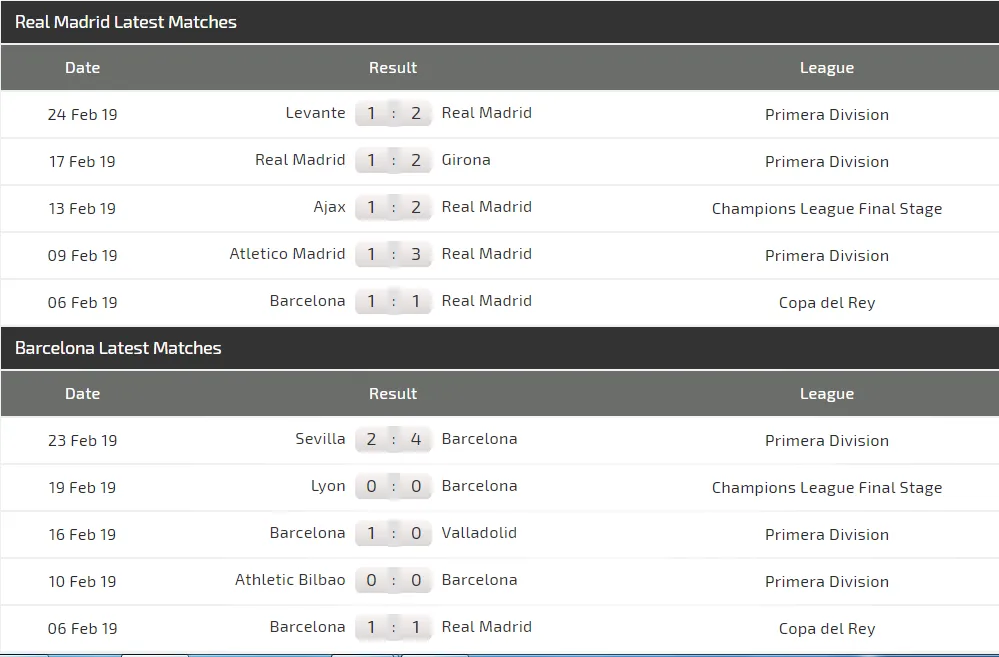Image resolution: width=999 pixels, height=657 pixels.
Task: Open the Levante team link
Action: coord(315,113)
